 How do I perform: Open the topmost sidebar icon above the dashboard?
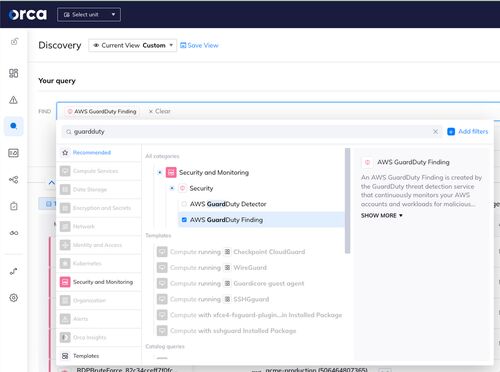coord(14,42)
